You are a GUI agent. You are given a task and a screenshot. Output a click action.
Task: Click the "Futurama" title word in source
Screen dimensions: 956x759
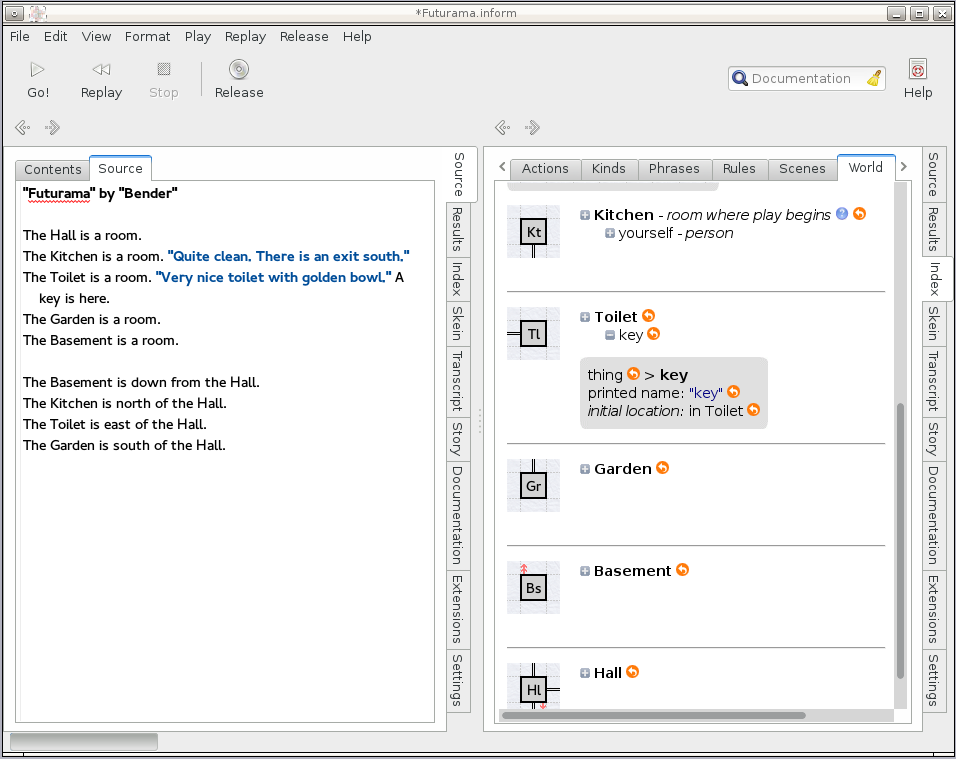59,194
